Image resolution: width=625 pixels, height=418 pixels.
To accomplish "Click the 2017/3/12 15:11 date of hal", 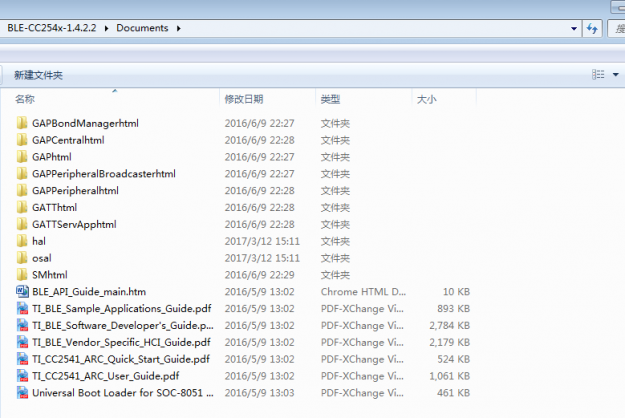I will tap(262, 241).
